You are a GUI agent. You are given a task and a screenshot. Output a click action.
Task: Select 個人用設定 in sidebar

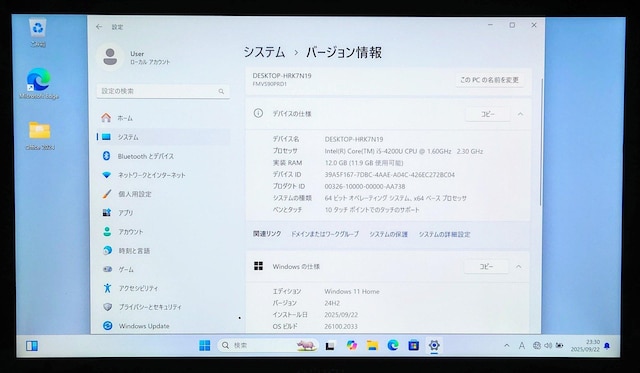[164, 194]
